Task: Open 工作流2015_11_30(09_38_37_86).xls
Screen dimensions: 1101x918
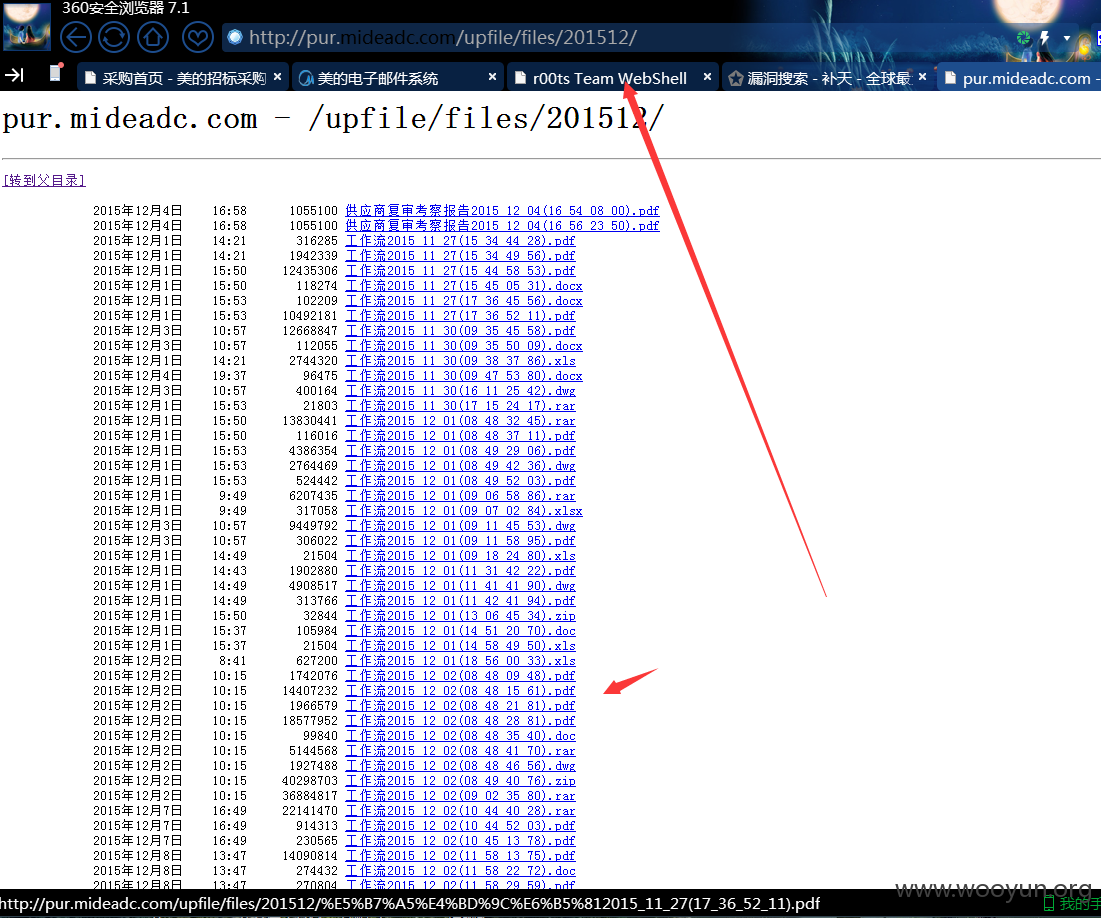Action: point(460,361)
